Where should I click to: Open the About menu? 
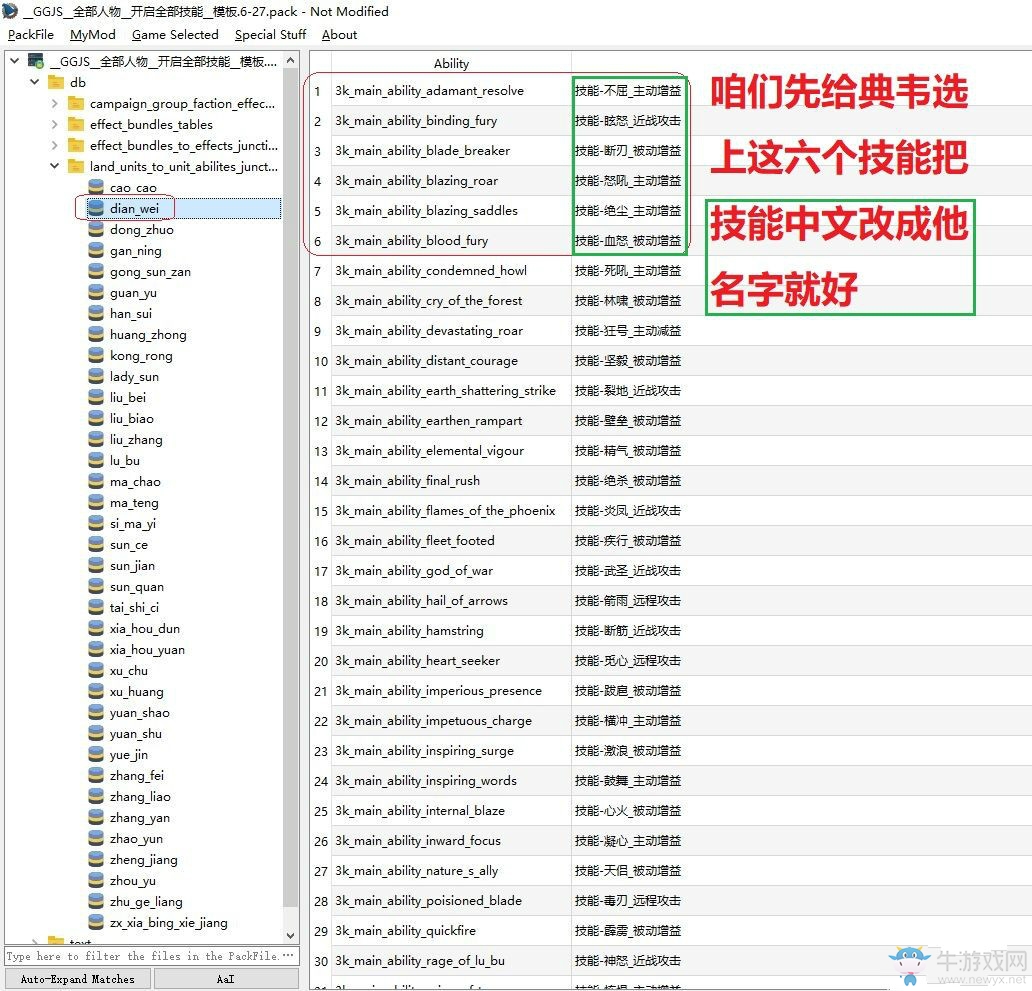pyautogui.click(x=340, y=35)
